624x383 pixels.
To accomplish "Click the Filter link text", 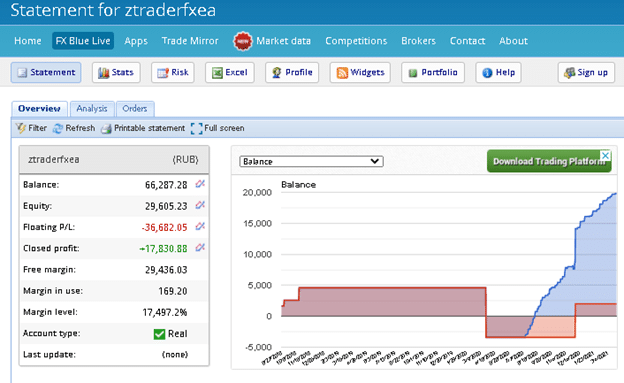I will coord(37,128).
